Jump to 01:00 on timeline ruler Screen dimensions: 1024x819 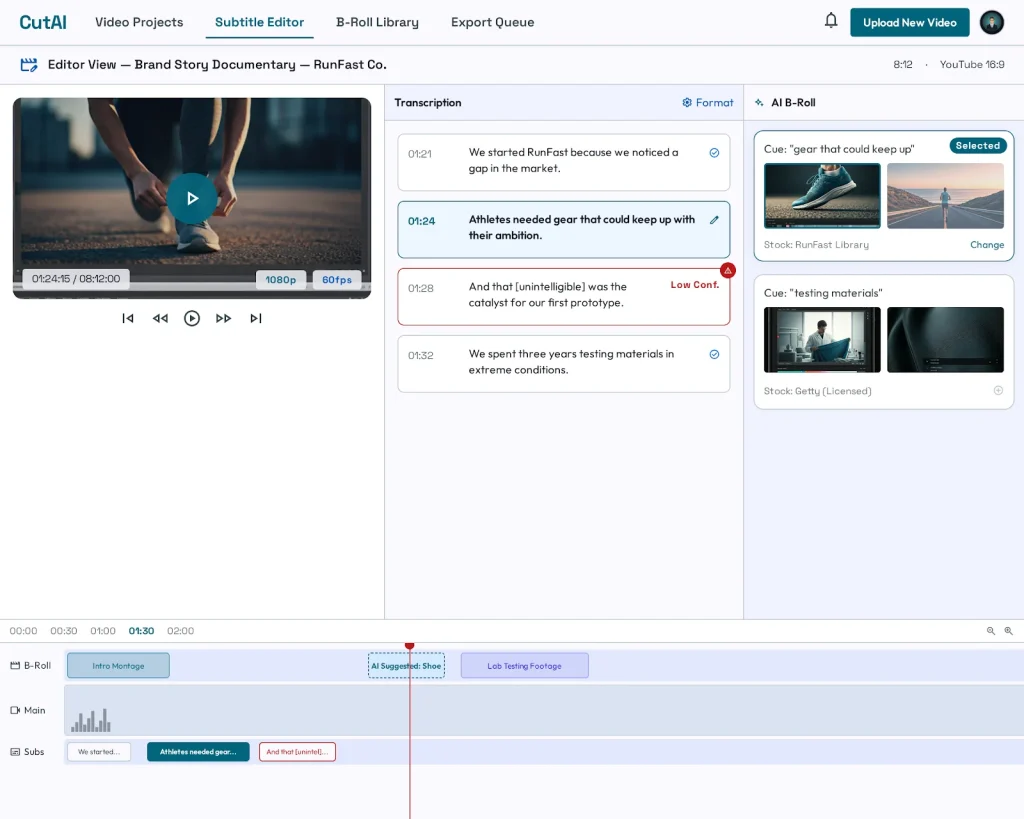[103, 631]
